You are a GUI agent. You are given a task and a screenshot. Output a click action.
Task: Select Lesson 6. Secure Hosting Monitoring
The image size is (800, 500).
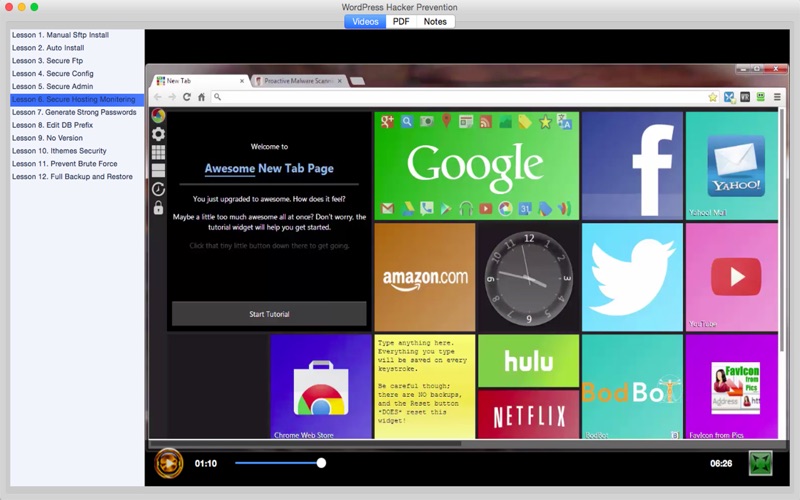tap(77, 99)
